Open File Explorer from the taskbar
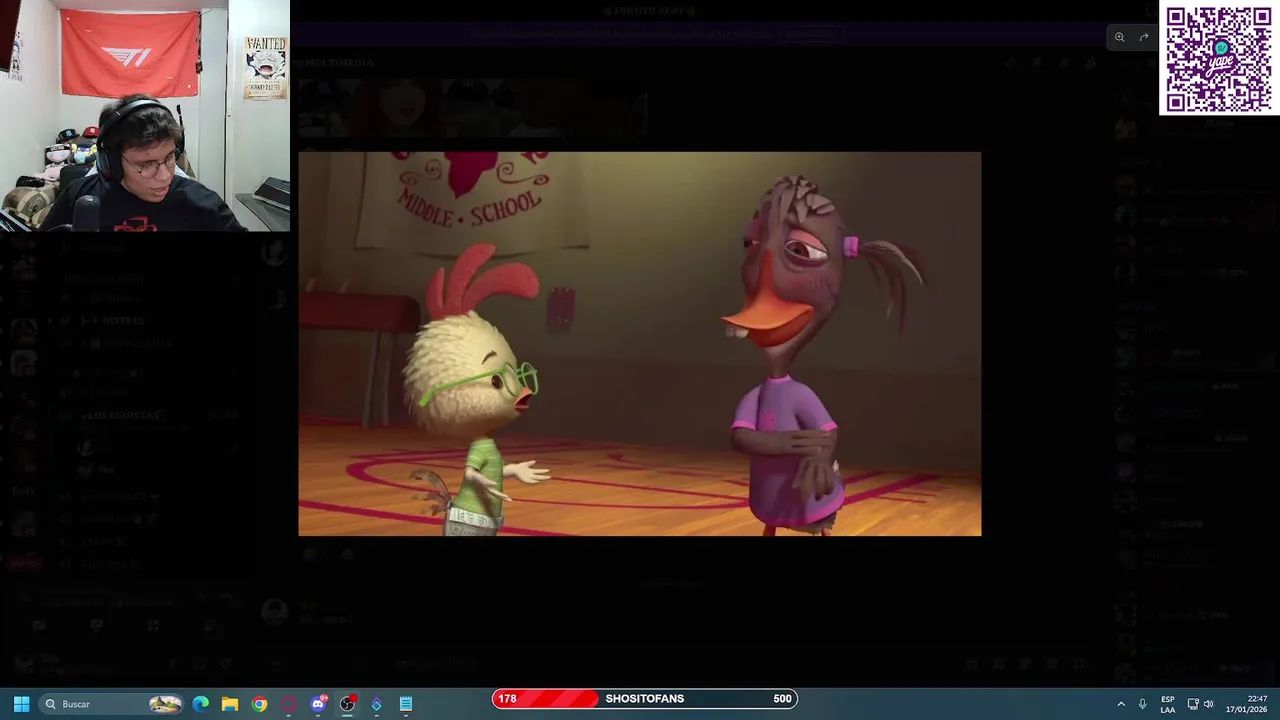 pyautogui.click(x=230, y=704)
